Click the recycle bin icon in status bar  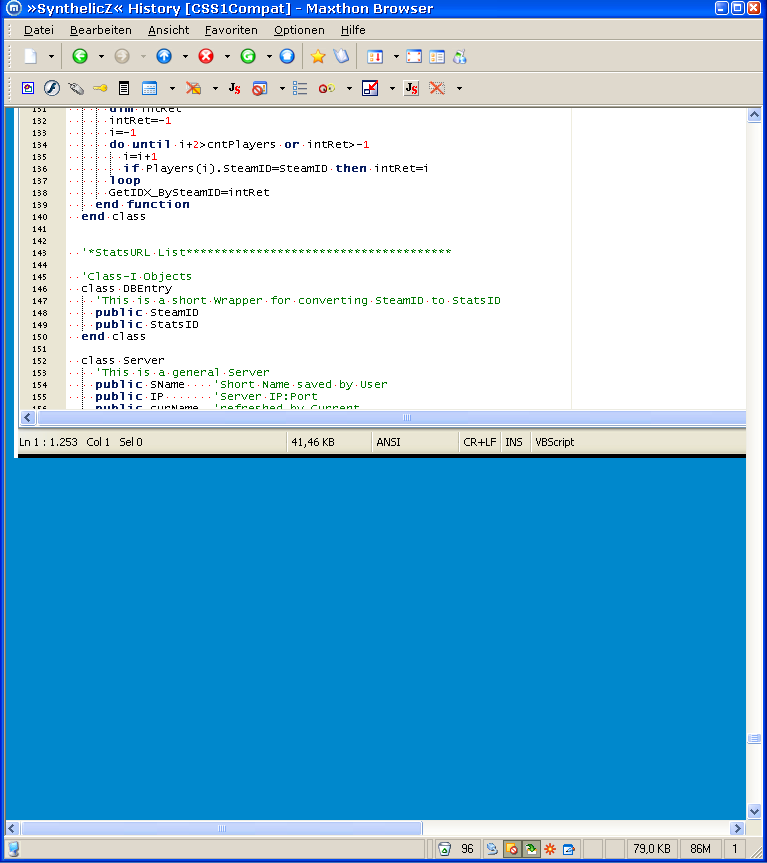click(x=445, y=849)
